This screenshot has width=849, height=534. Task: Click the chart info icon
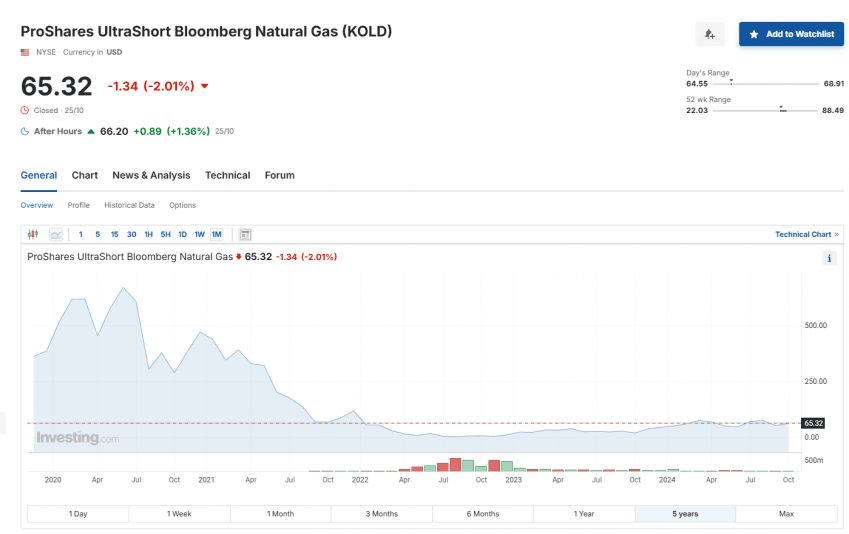[x=829, y=258]
